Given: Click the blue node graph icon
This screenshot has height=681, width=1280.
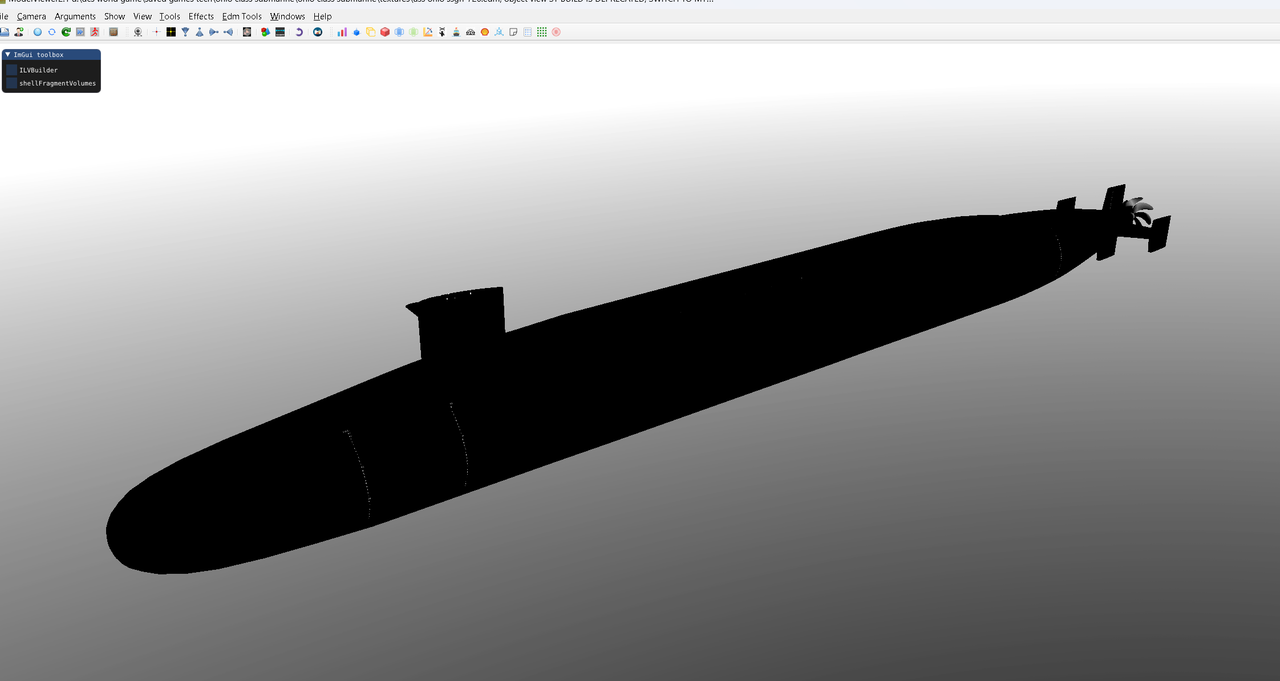Looking at the screenshot, I should 499,32.
